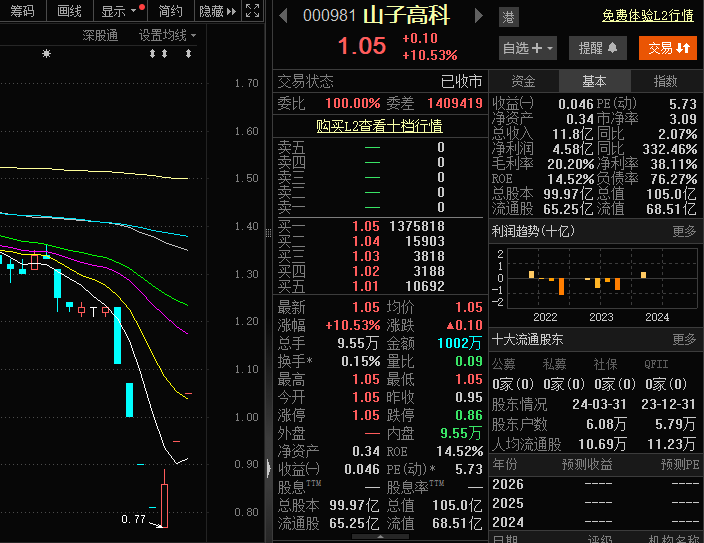
Task: Click the sun-shaped event marker on the chart
Action: click(46, 54)
